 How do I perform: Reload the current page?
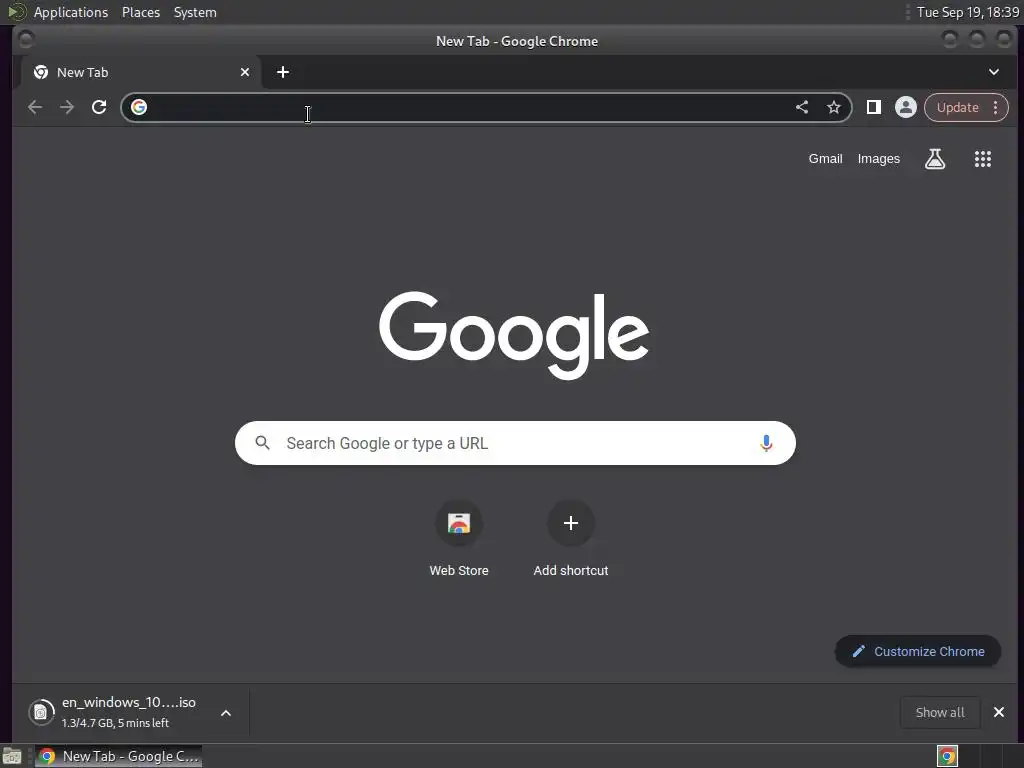99,107
